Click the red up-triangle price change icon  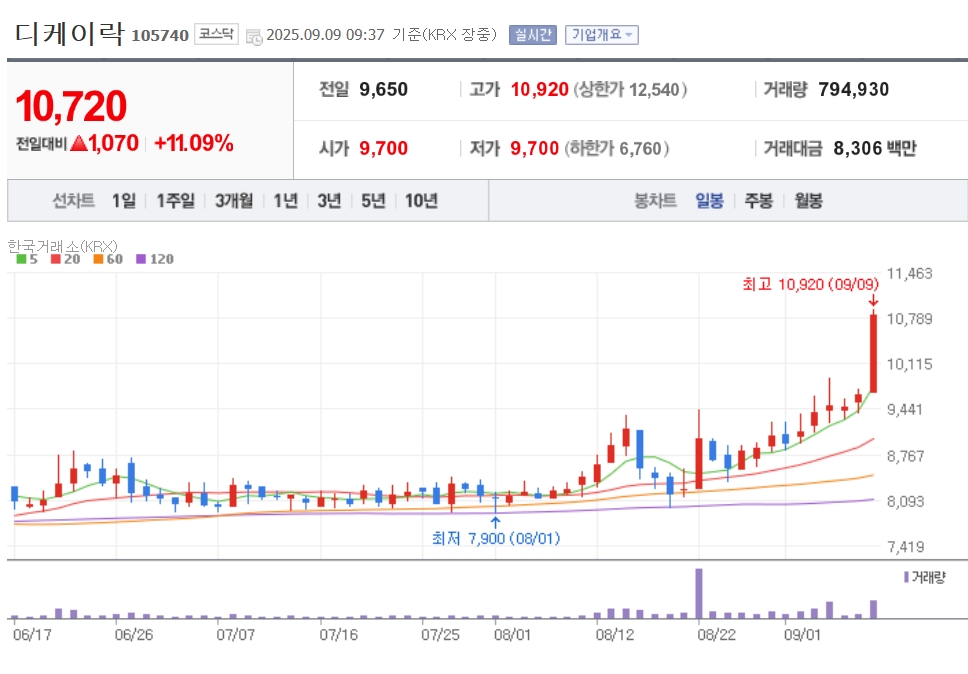pos(79,144)
